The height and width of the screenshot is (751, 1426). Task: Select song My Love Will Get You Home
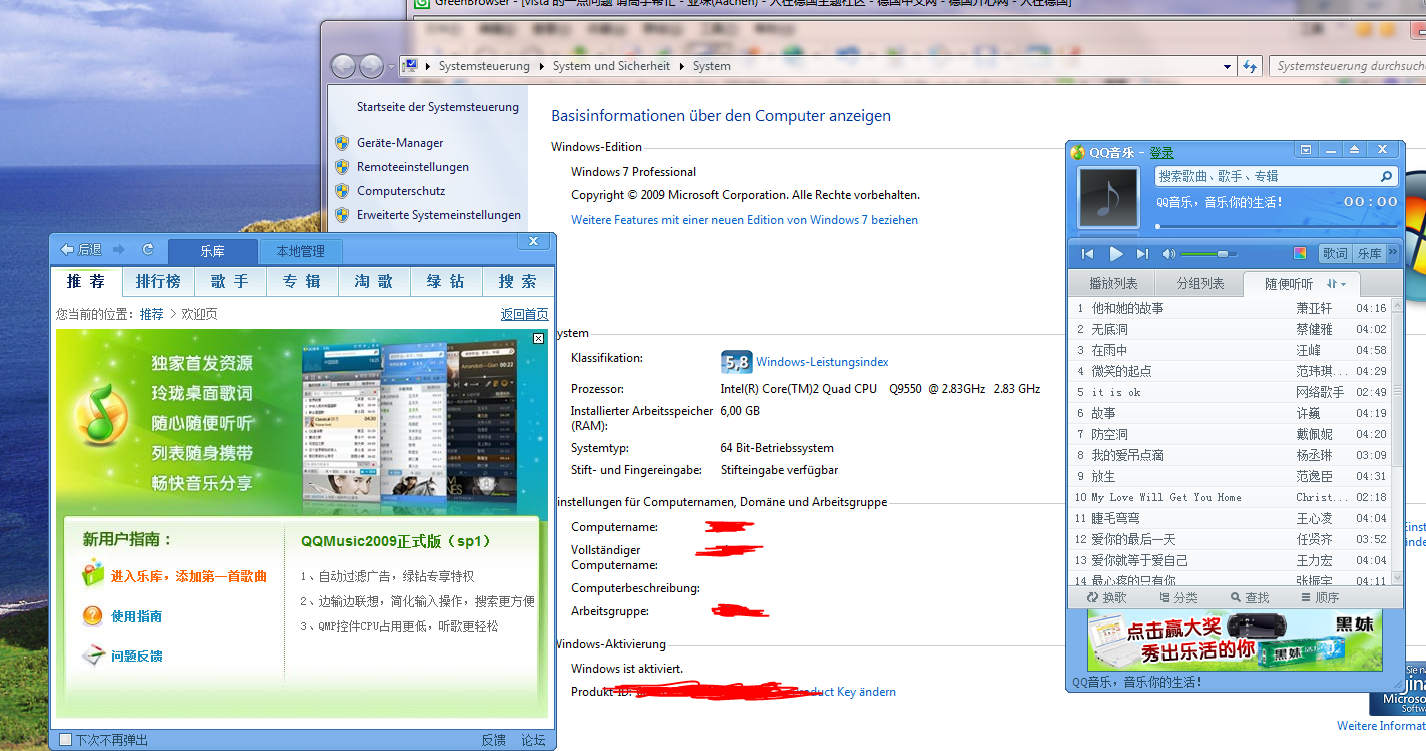1230,497
